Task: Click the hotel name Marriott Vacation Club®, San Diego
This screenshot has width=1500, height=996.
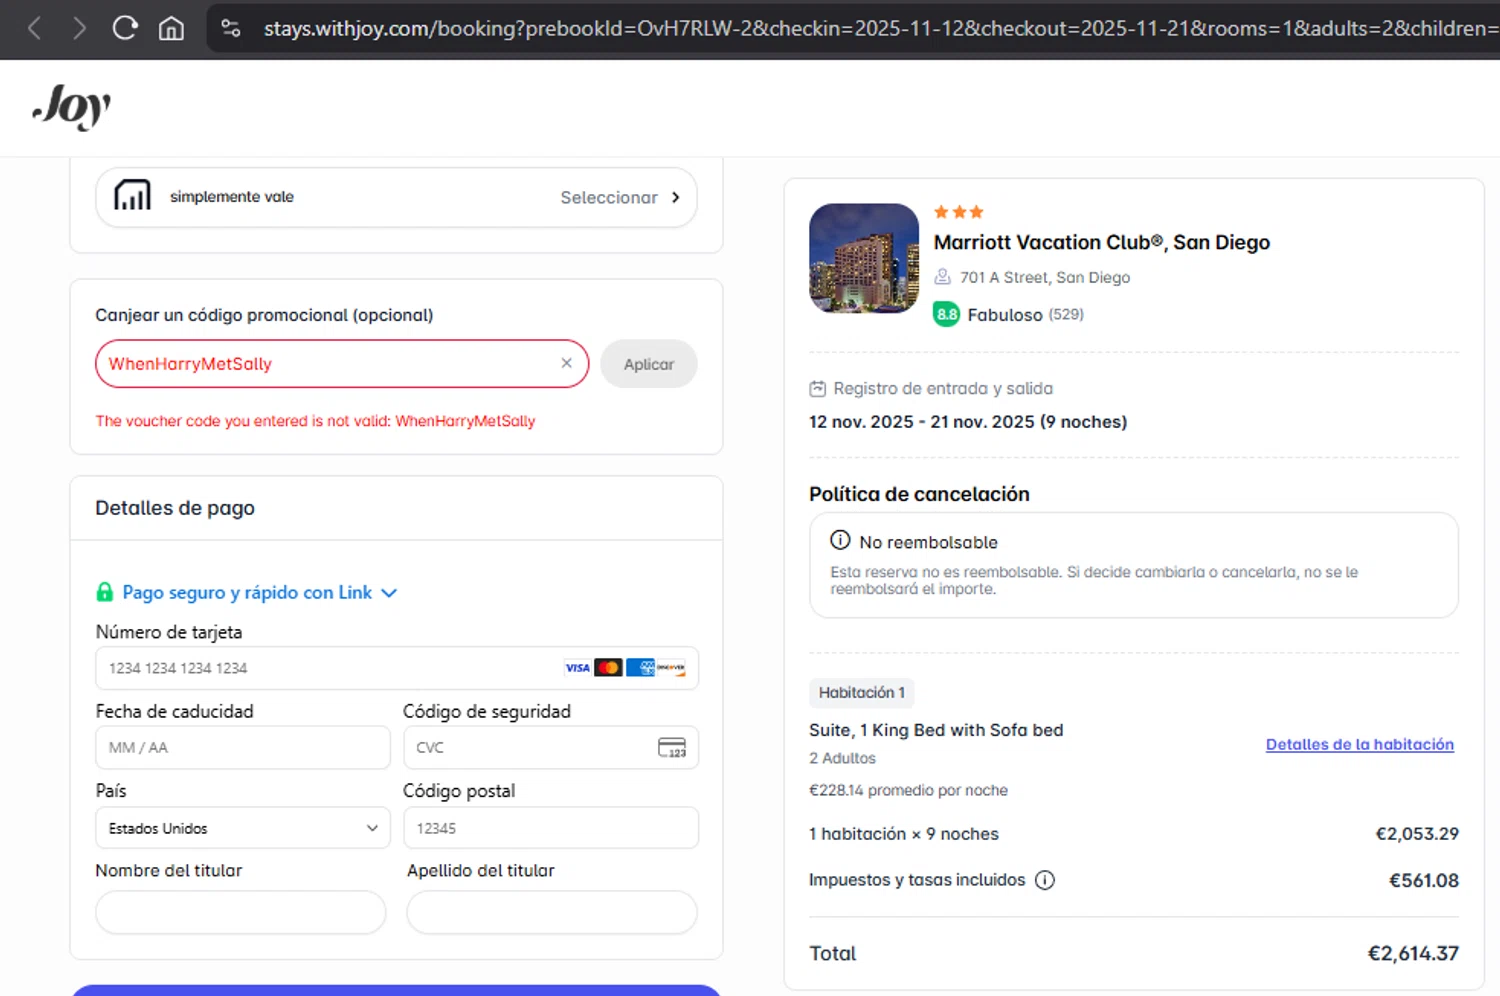Action: 1102,243
